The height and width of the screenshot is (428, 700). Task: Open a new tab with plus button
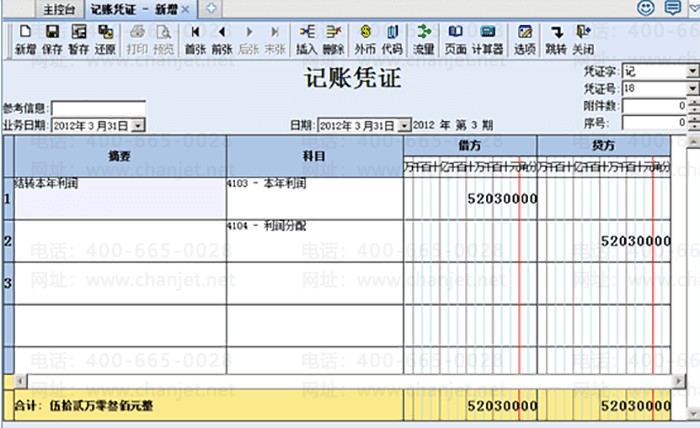tap(211, 8)
